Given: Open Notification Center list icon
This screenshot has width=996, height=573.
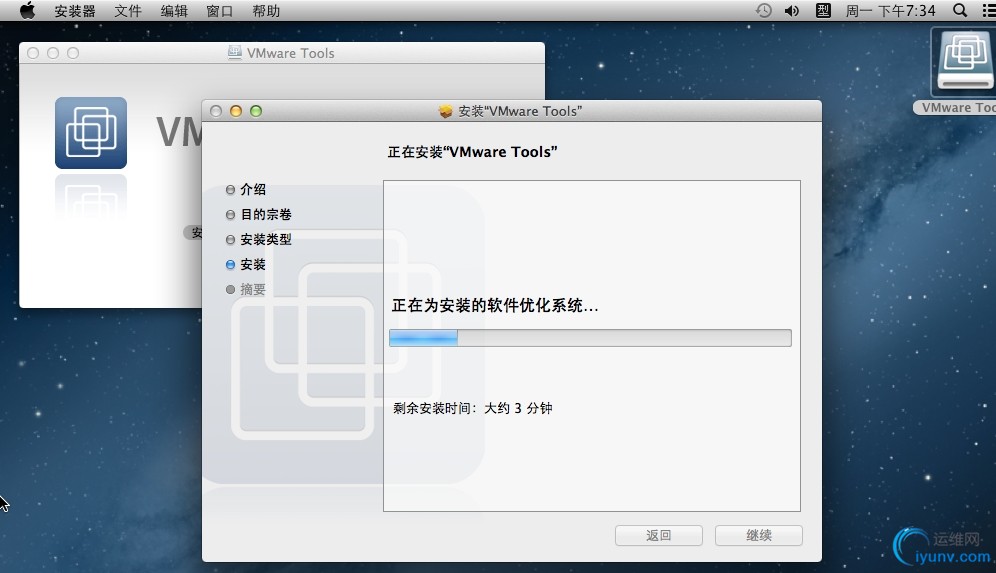Looking at the screenshot, I should pos(989,11).
